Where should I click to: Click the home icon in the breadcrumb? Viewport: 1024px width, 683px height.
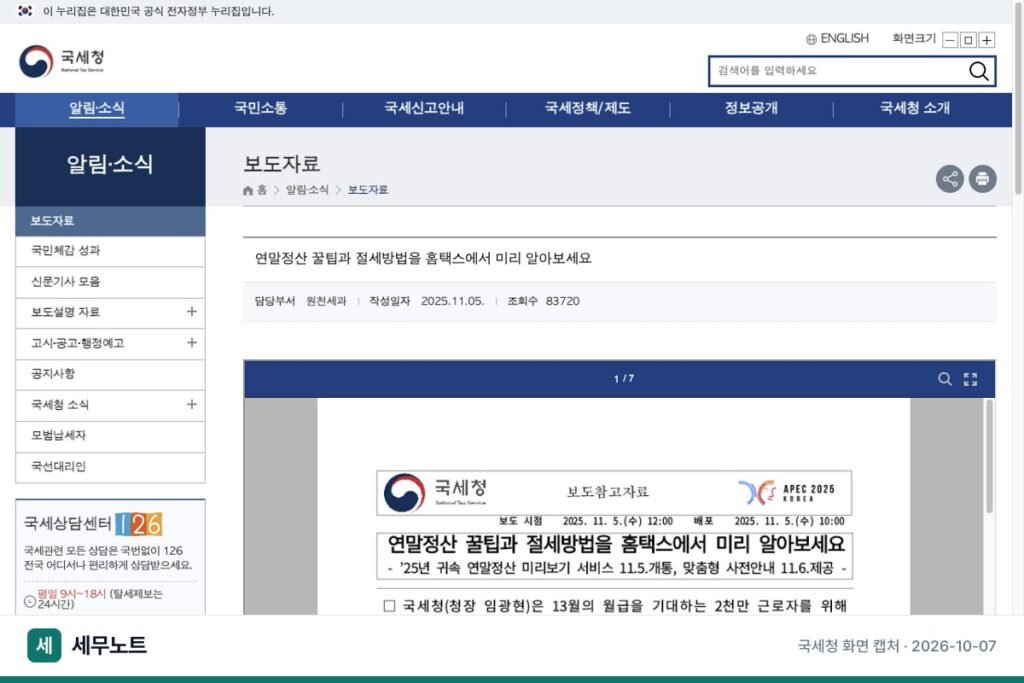click(x=248, y=190)
